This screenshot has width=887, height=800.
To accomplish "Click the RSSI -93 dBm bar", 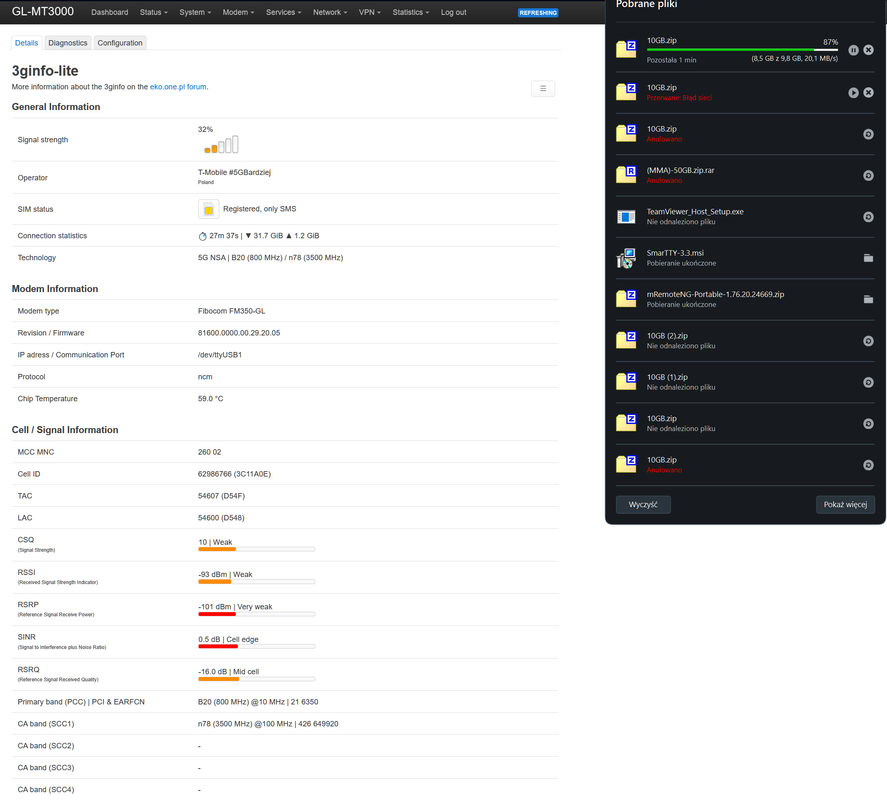I will [x=256, y=582].
